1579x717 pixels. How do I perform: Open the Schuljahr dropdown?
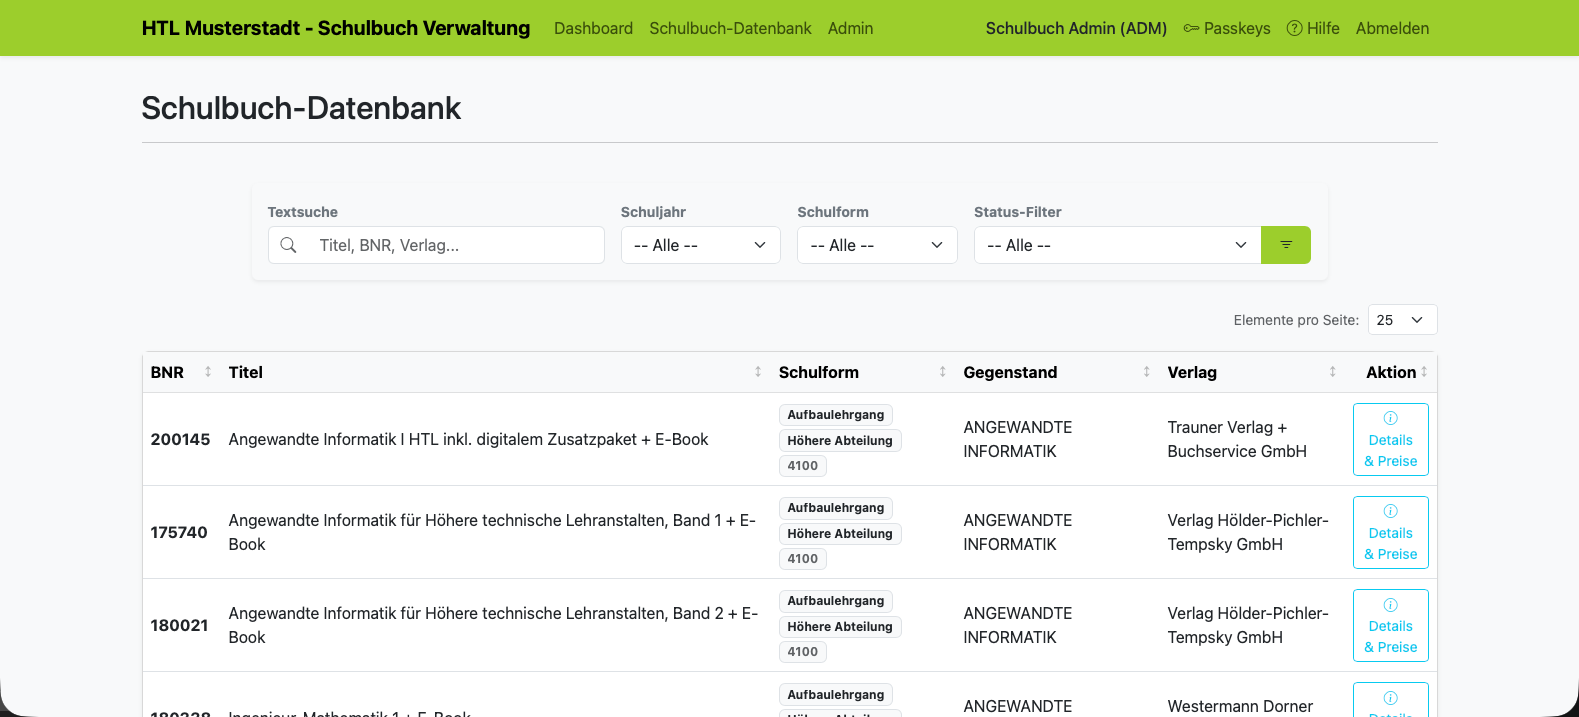coord(701,245)
